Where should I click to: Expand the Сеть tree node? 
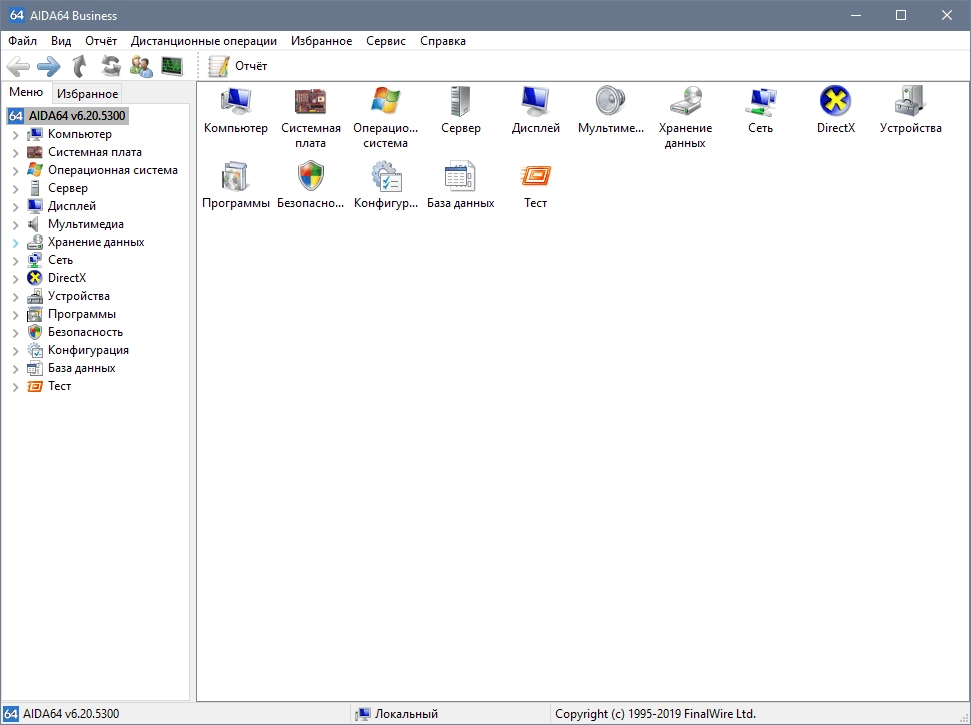point(15,261)
